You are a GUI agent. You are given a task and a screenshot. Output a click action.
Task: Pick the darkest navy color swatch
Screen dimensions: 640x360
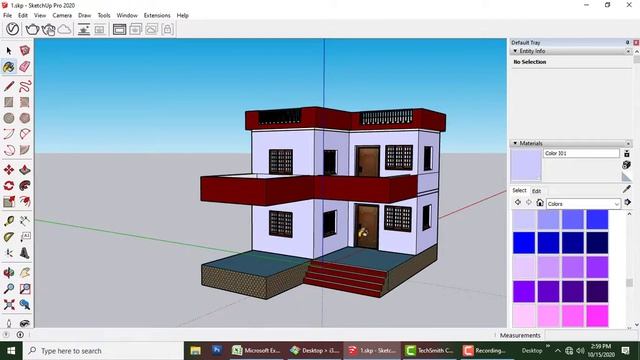pos(597,242)
